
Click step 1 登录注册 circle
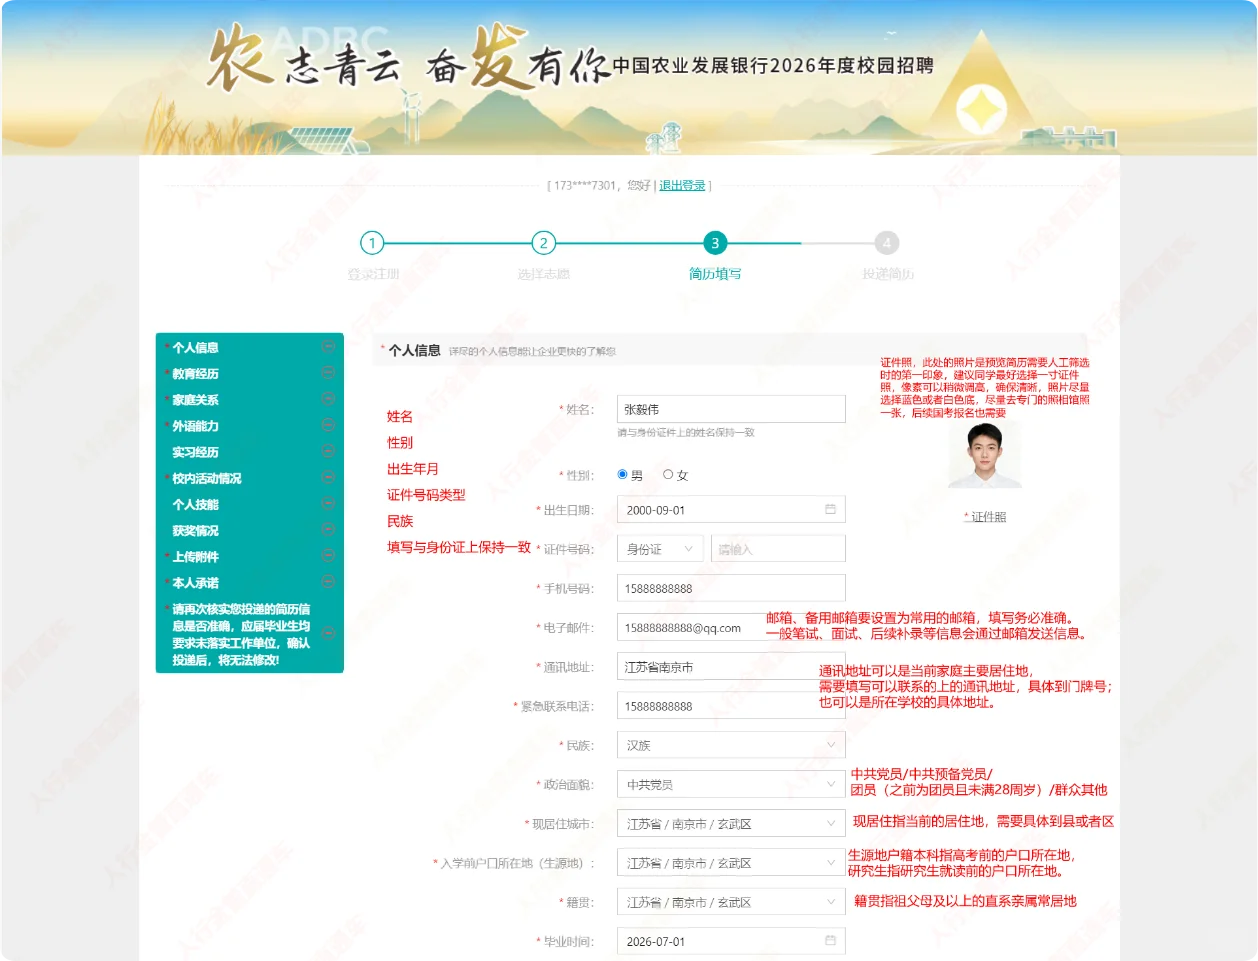tap(372, 243)
